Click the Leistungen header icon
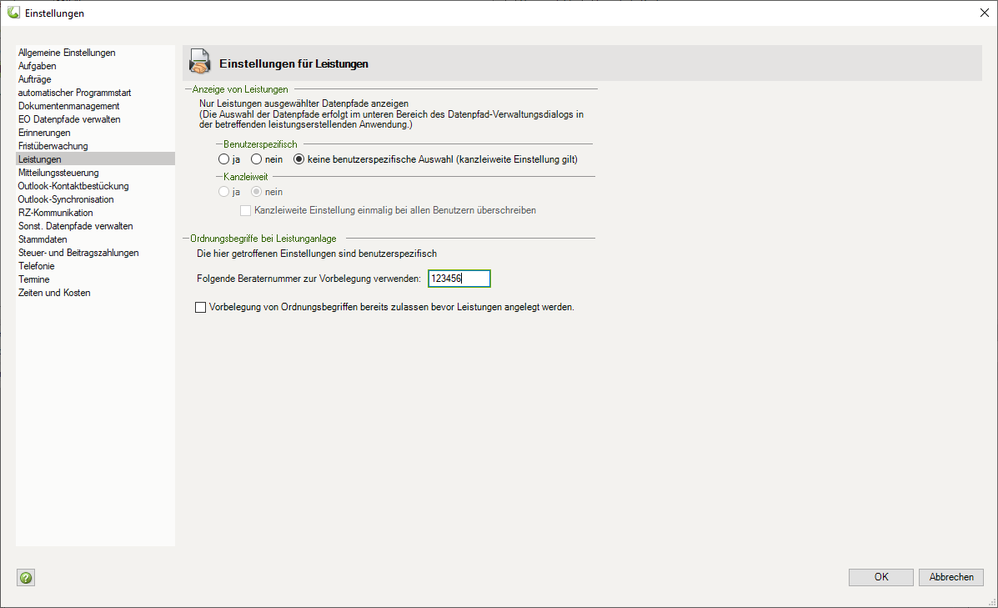Viewport: 998px width, 608px height. [200, 63]
